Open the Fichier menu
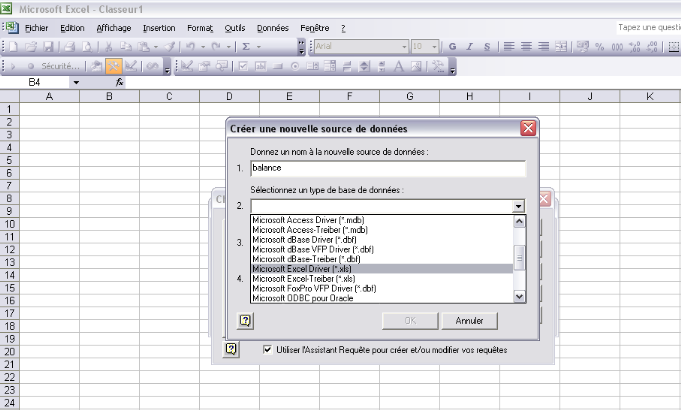This screenshot has height=410, width=681. pyautogui.click(x=37, y=28)
